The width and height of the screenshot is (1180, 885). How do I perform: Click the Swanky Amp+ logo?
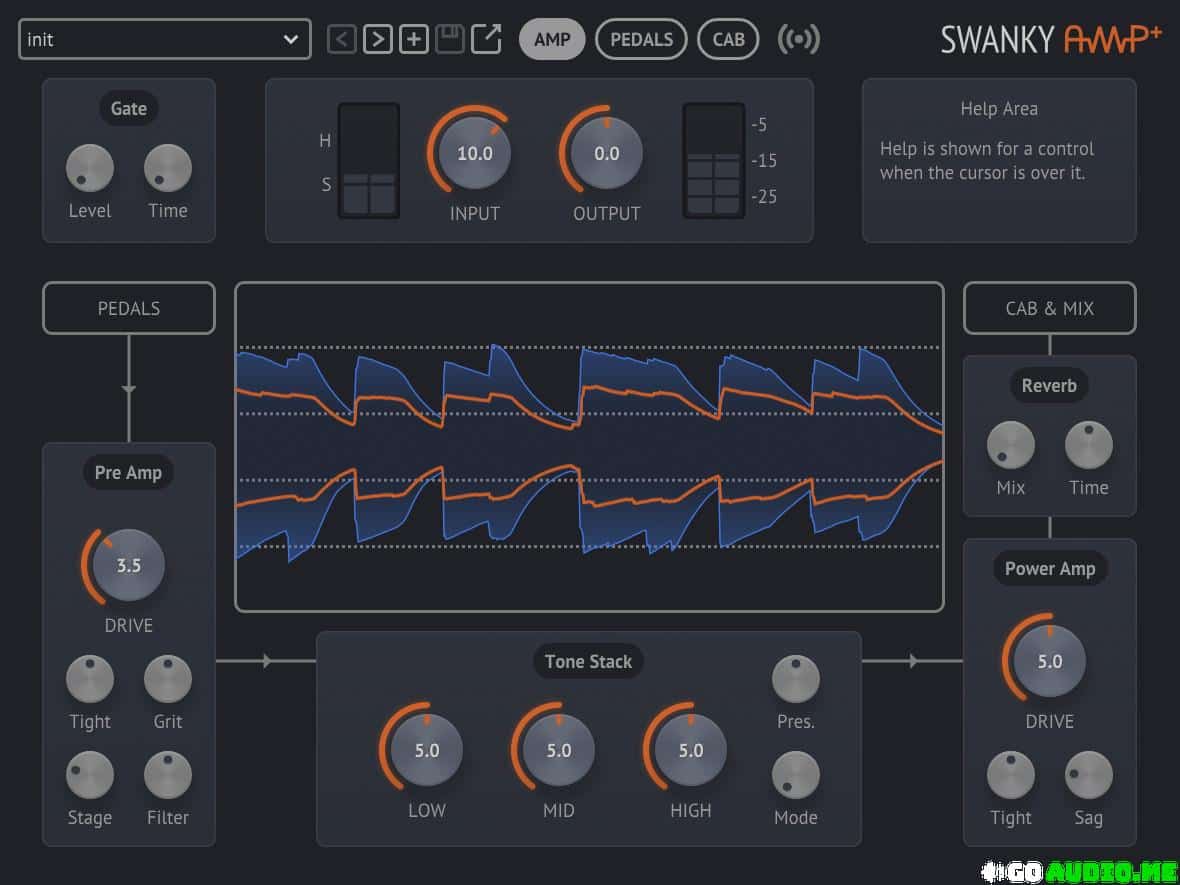(x=1051, y=39)
